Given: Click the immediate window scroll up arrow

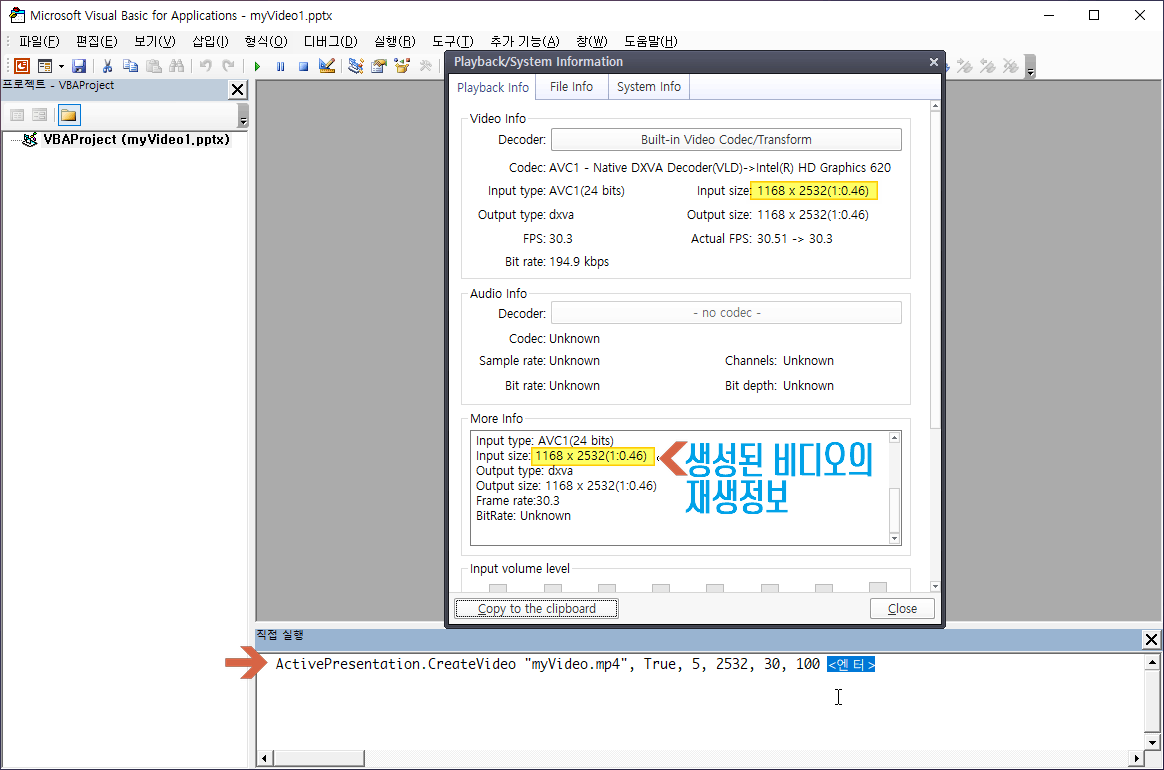Looking at the screenshot, I should tap(1151, 662).
